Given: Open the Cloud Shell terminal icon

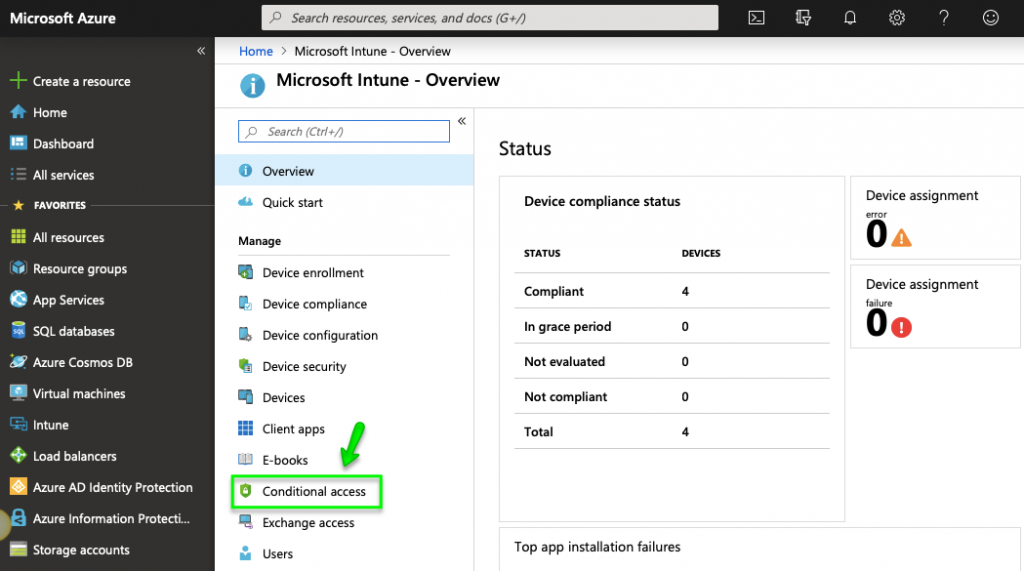Looking at the screenshot, I should coord(756,18).
